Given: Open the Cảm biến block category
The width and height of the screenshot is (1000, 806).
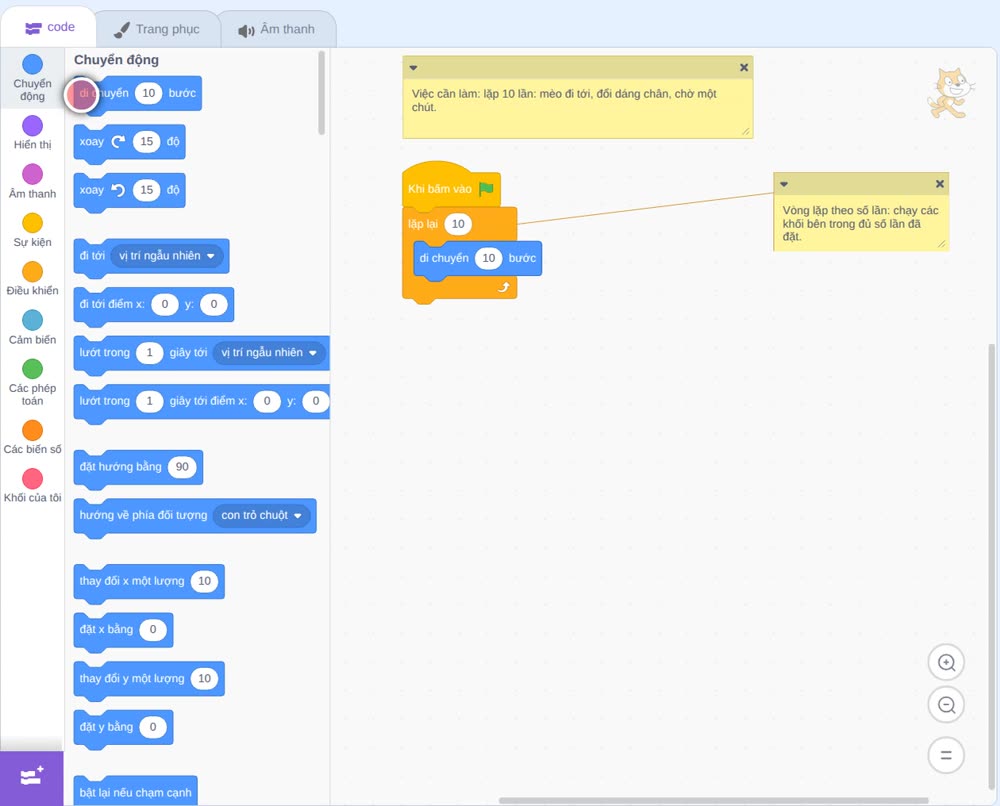Looking at the screenshot, I should click(33, 328).
